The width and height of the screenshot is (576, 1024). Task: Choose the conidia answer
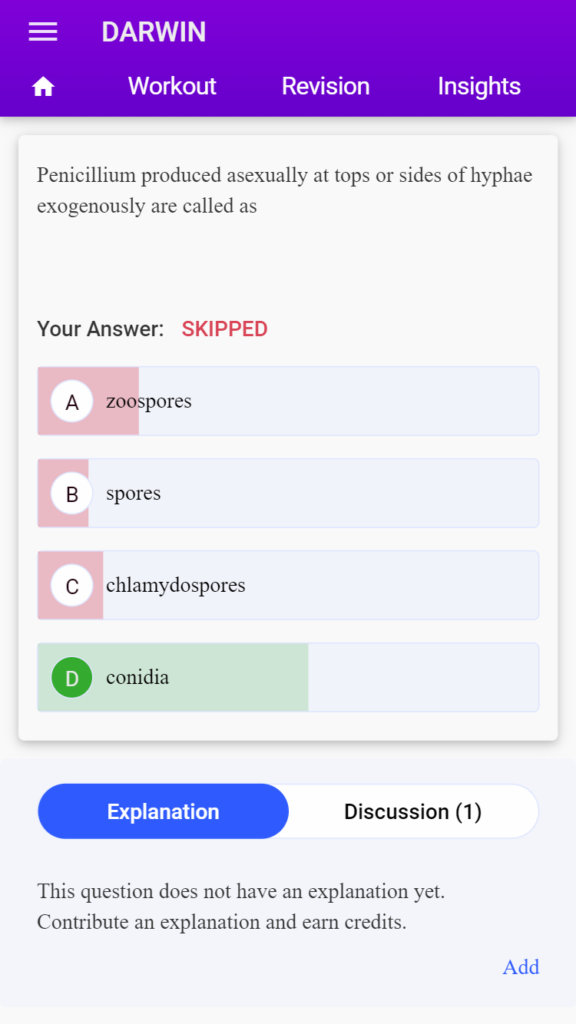tap(288, 677)
